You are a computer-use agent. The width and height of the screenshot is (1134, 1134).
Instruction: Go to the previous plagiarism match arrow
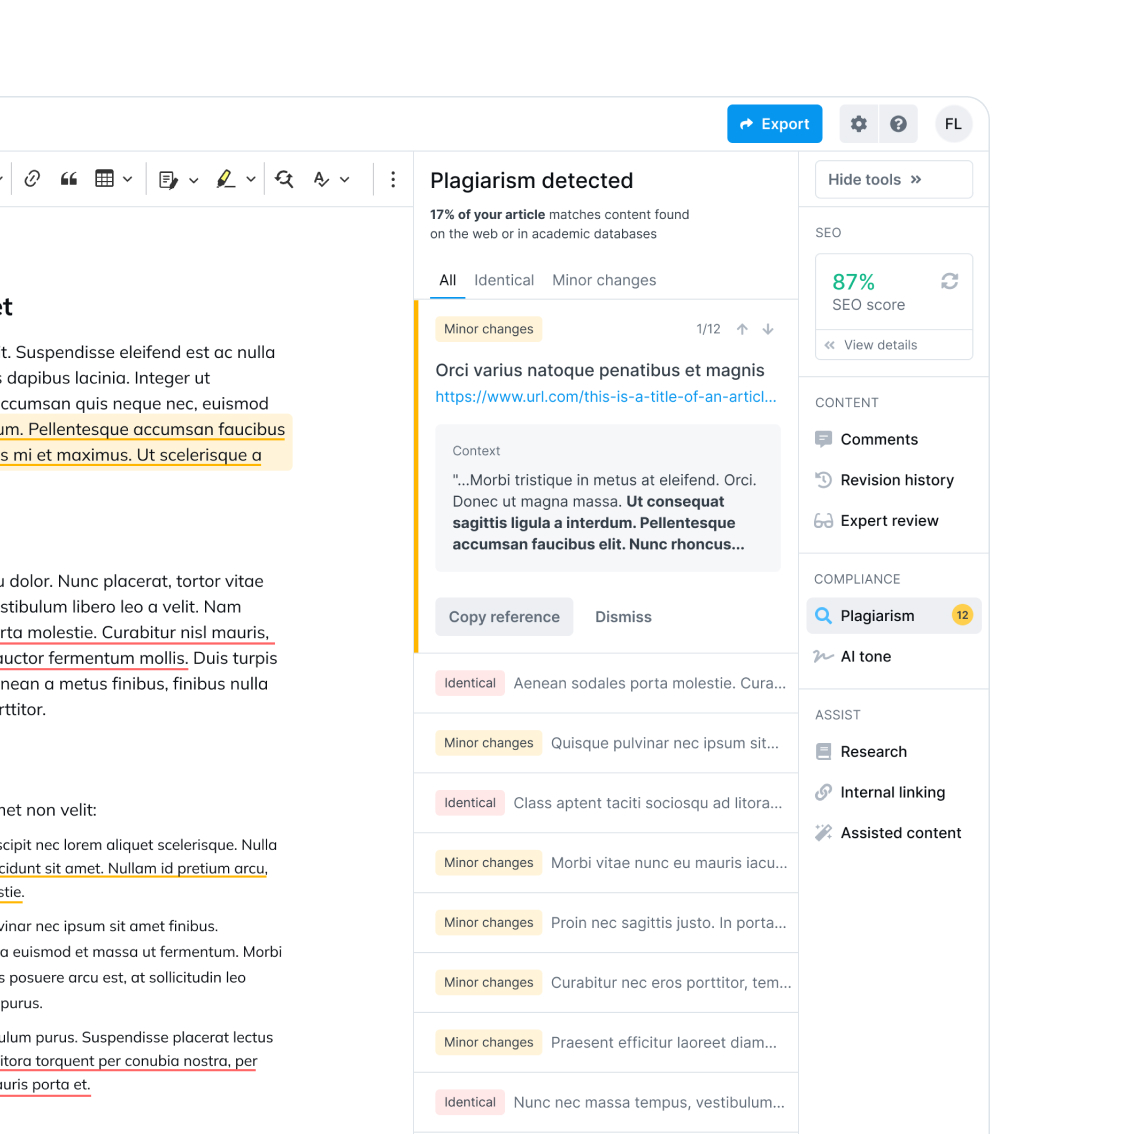click(x=742, y=329)
